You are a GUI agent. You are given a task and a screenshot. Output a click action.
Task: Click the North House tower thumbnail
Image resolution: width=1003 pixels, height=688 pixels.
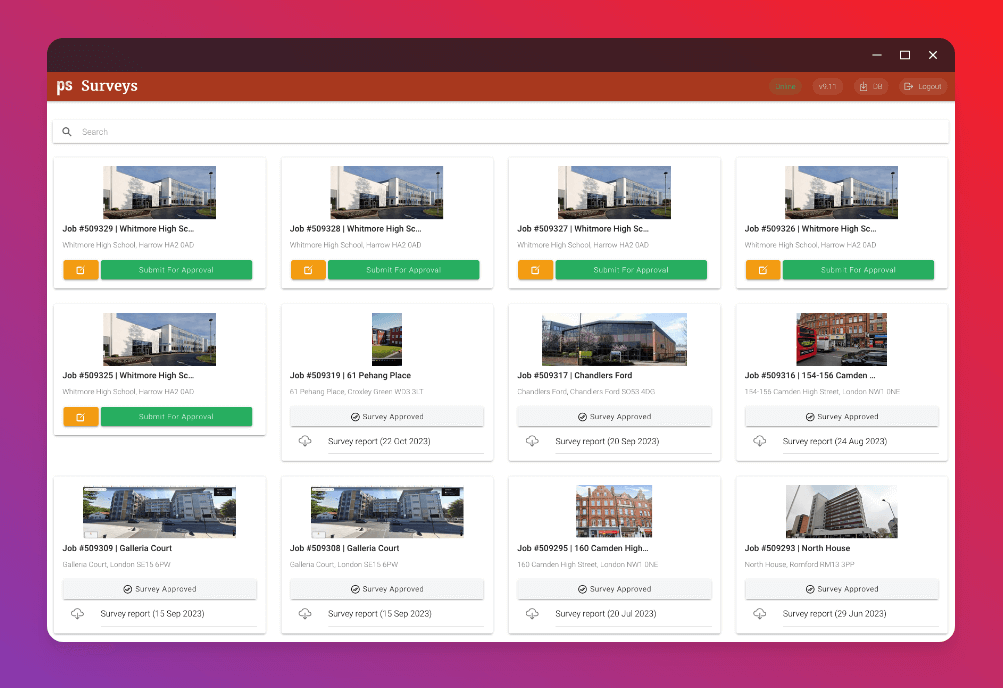[842, 512]
